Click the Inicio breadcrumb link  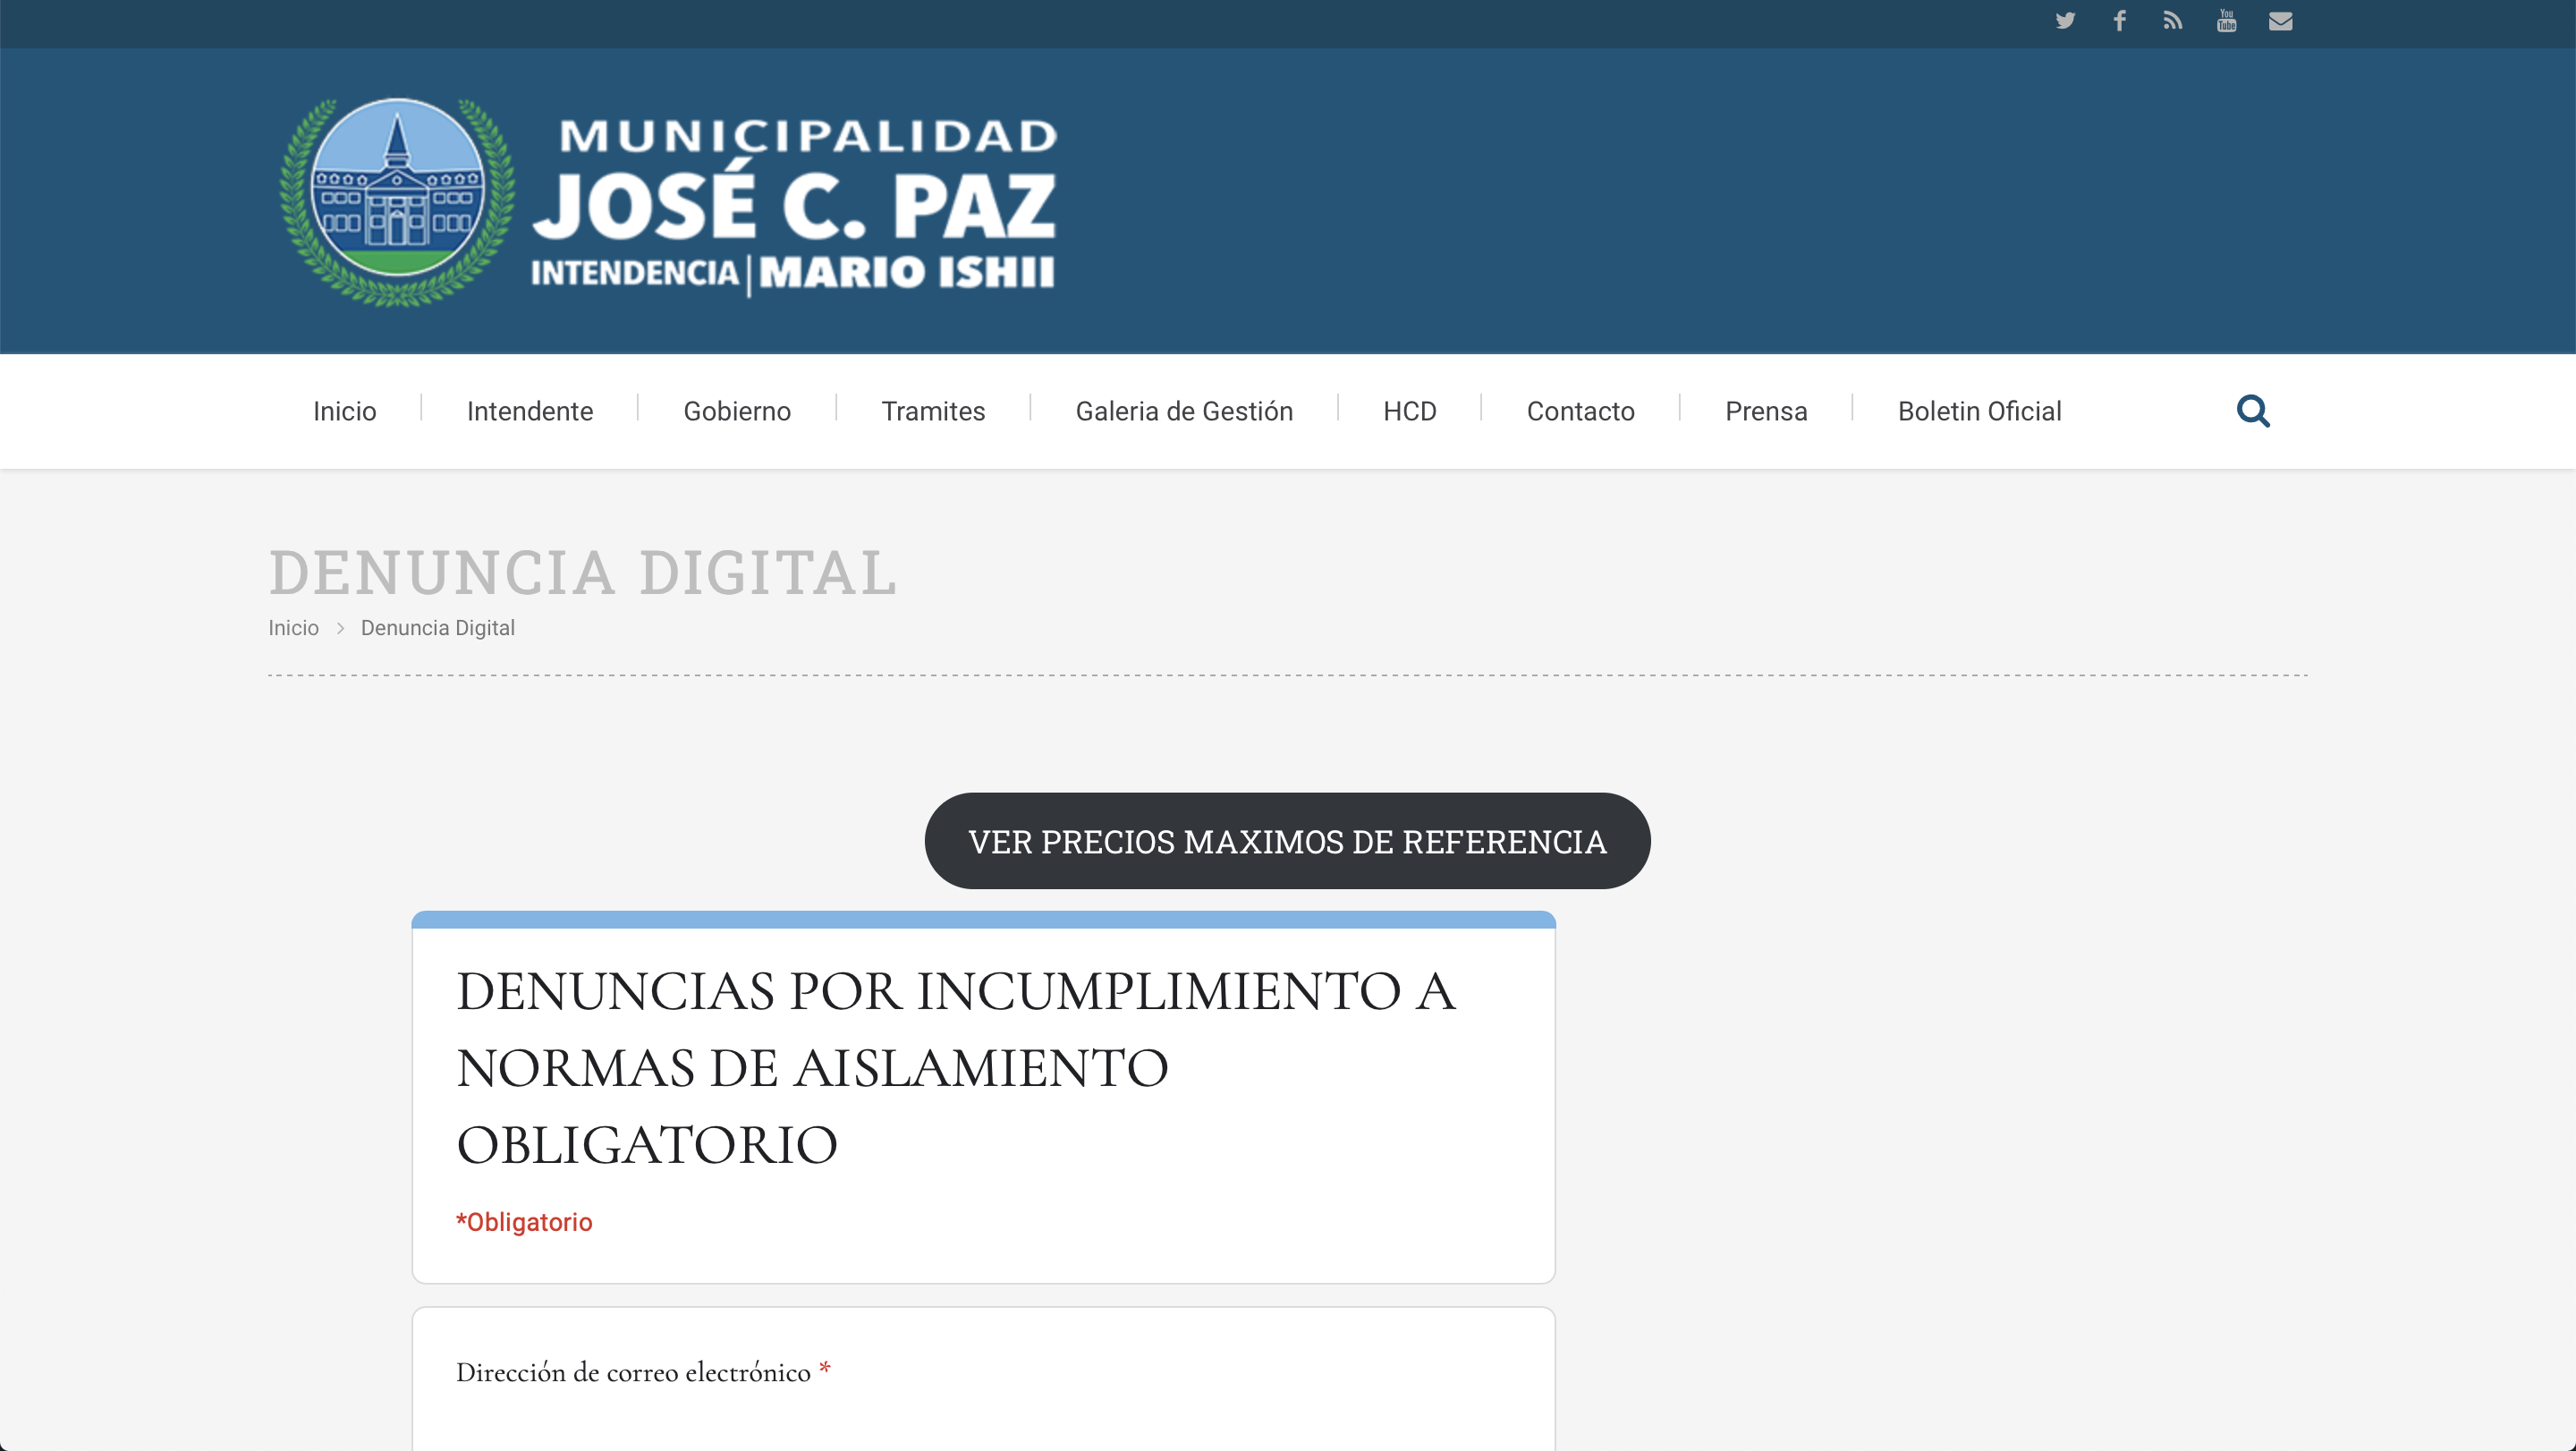293,628
